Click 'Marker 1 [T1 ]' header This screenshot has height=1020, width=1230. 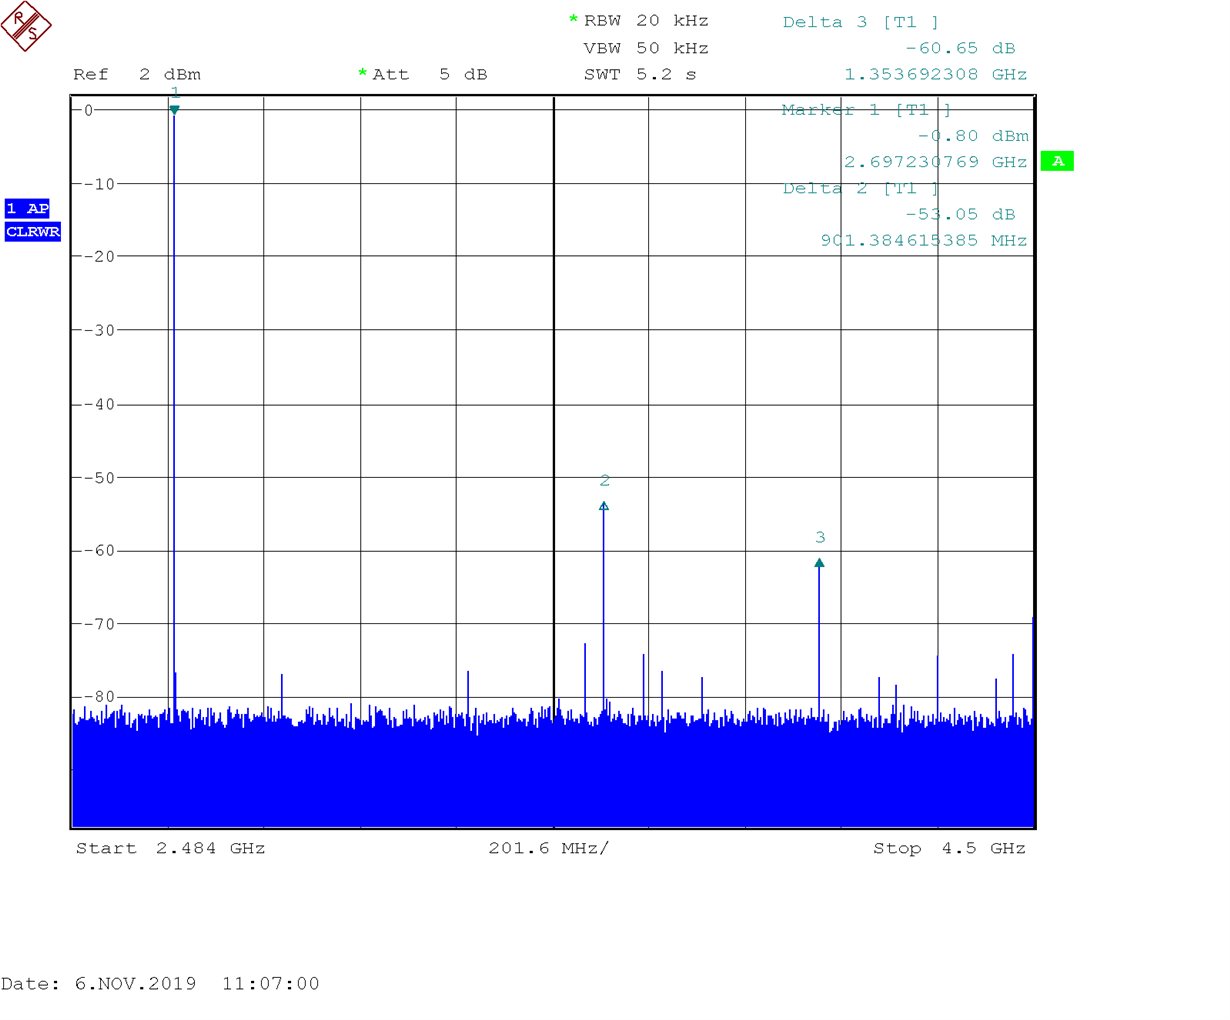866,110
